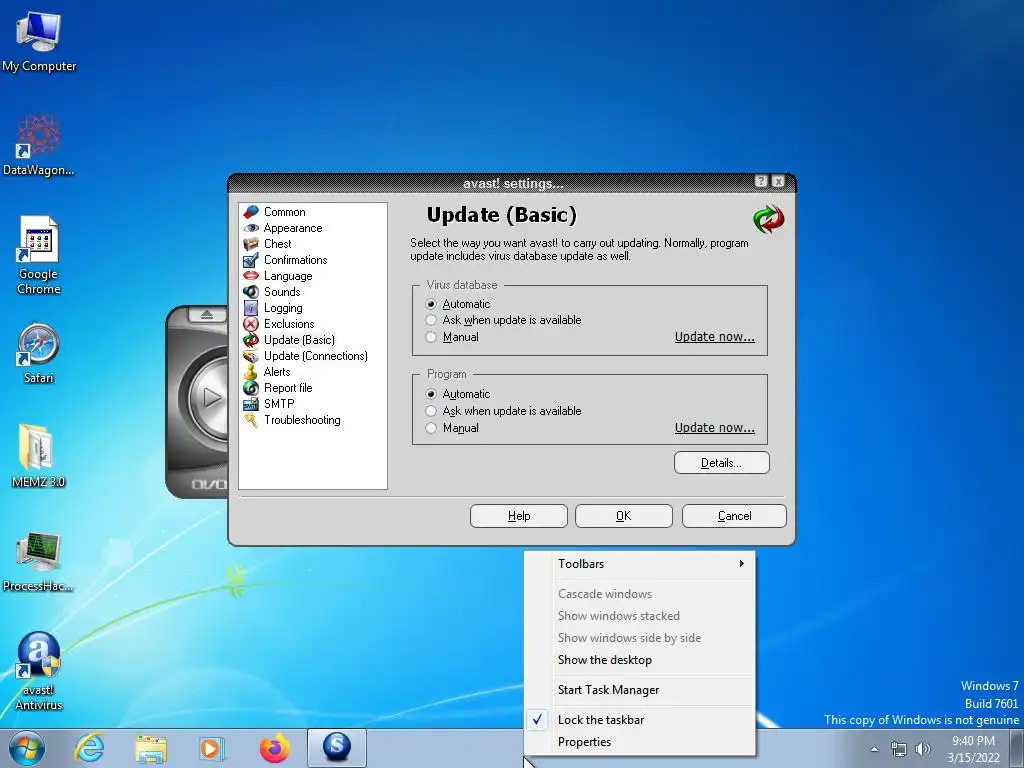1024x768 pixels.
Task: Launch Google Chrome desktop shortcut
Action: [39, 255]
